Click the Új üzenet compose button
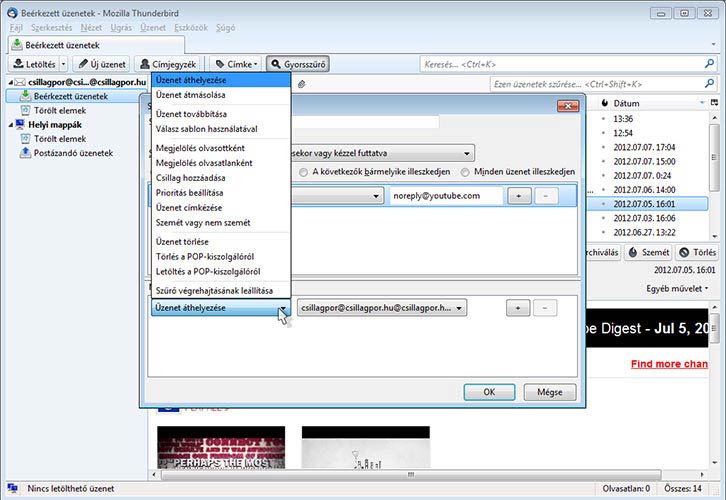The height and width of the screenshot is (500, 726). [103, 64]
